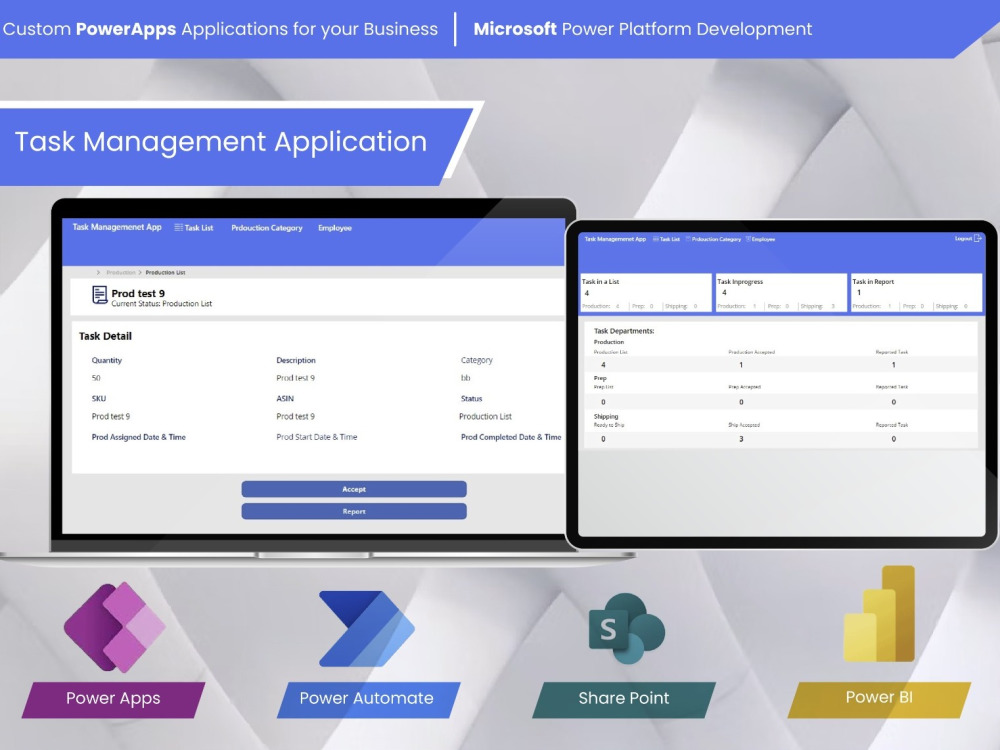Click the Category field label
The image size is (1000, 750).
[476, 360]
